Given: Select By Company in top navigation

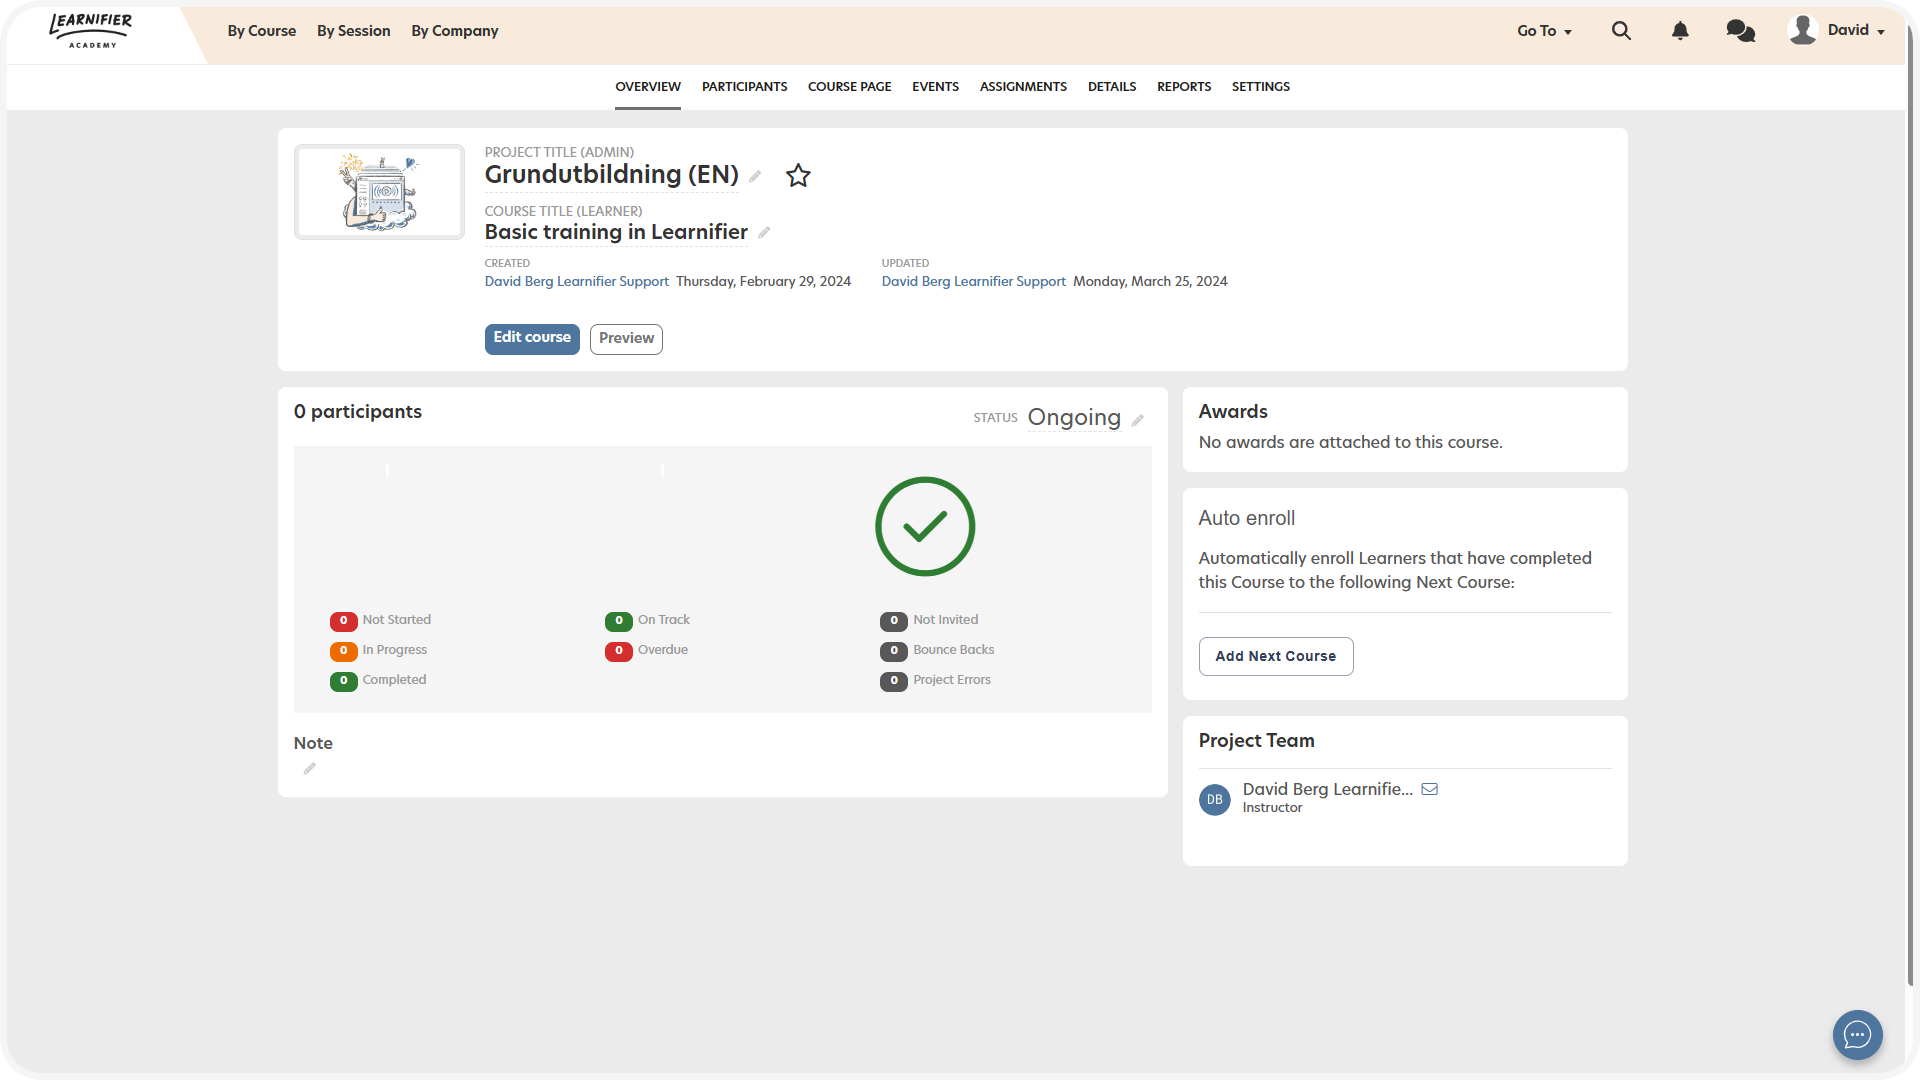Looking at the screenshot, I should click(455, 31).
